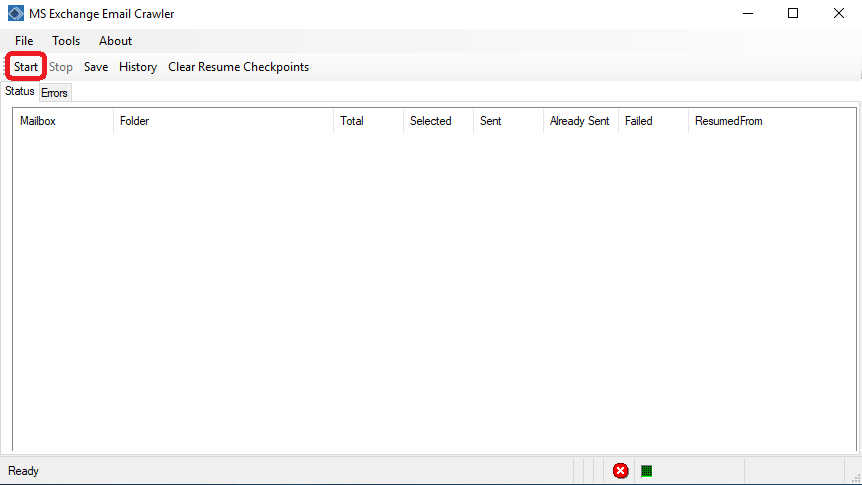Open the Tools menu

(x=66, y=41)
